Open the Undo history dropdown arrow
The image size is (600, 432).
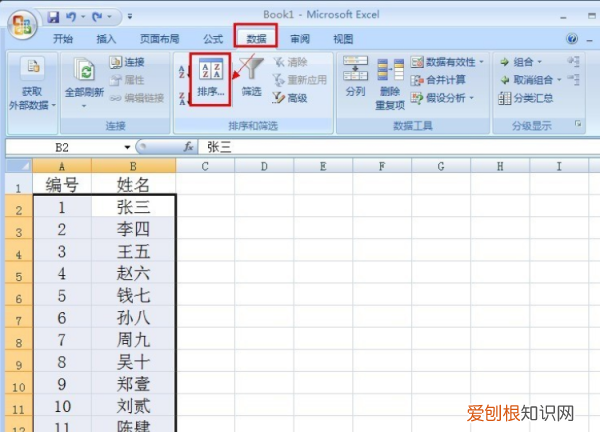click(82, 17)
